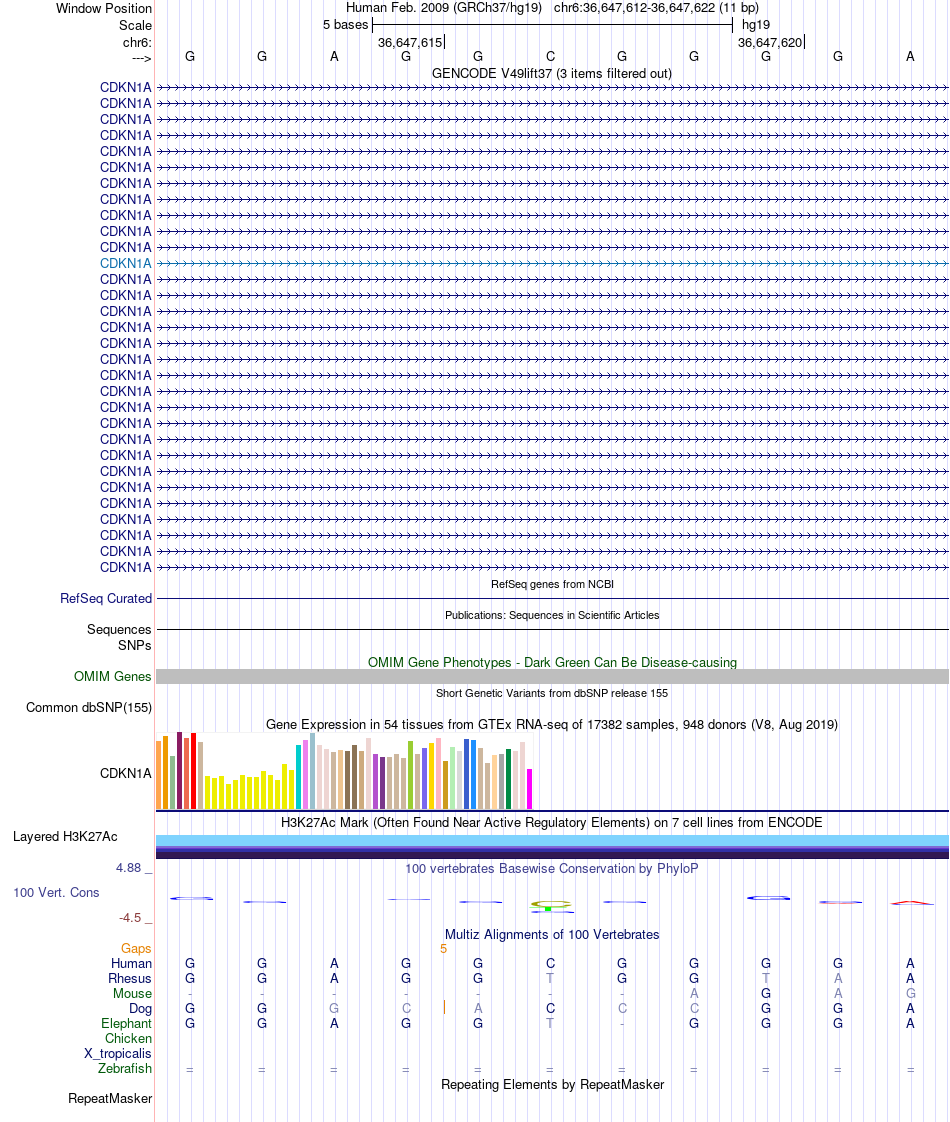Screen dimensions: 950x1122
Task: Click coordinate marker 36,647,615
Action: click(410, 42)
